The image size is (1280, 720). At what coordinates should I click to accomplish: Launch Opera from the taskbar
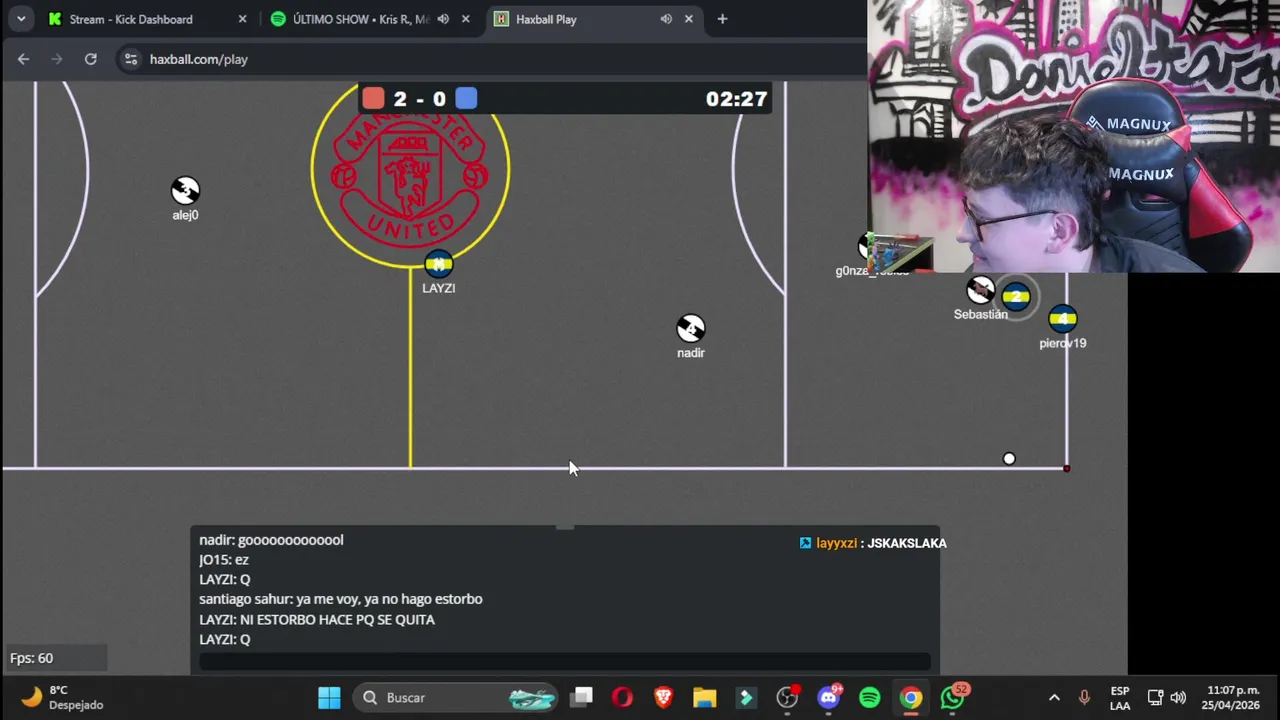(622, 697)
